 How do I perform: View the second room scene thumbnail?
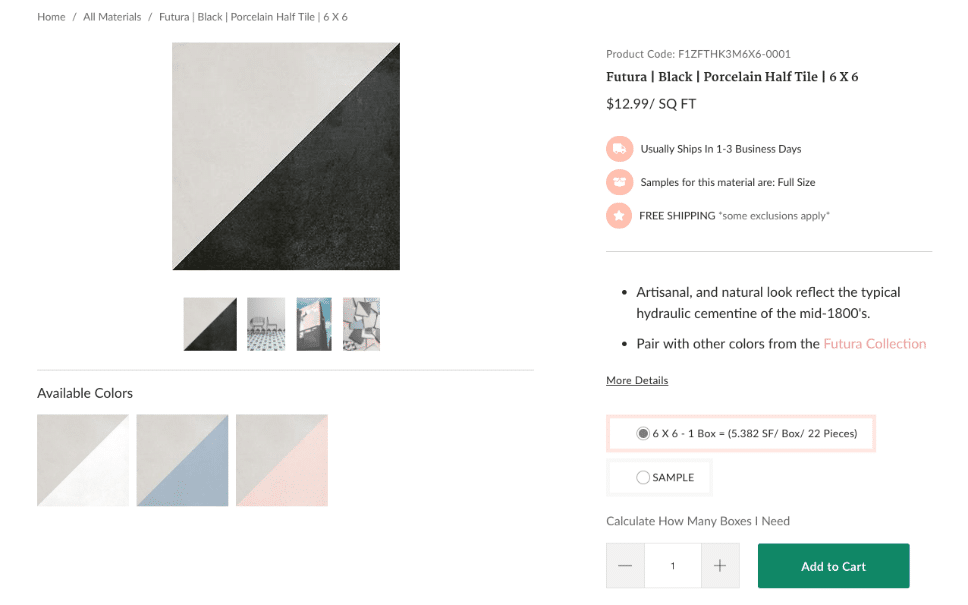[x=266, y=324]
